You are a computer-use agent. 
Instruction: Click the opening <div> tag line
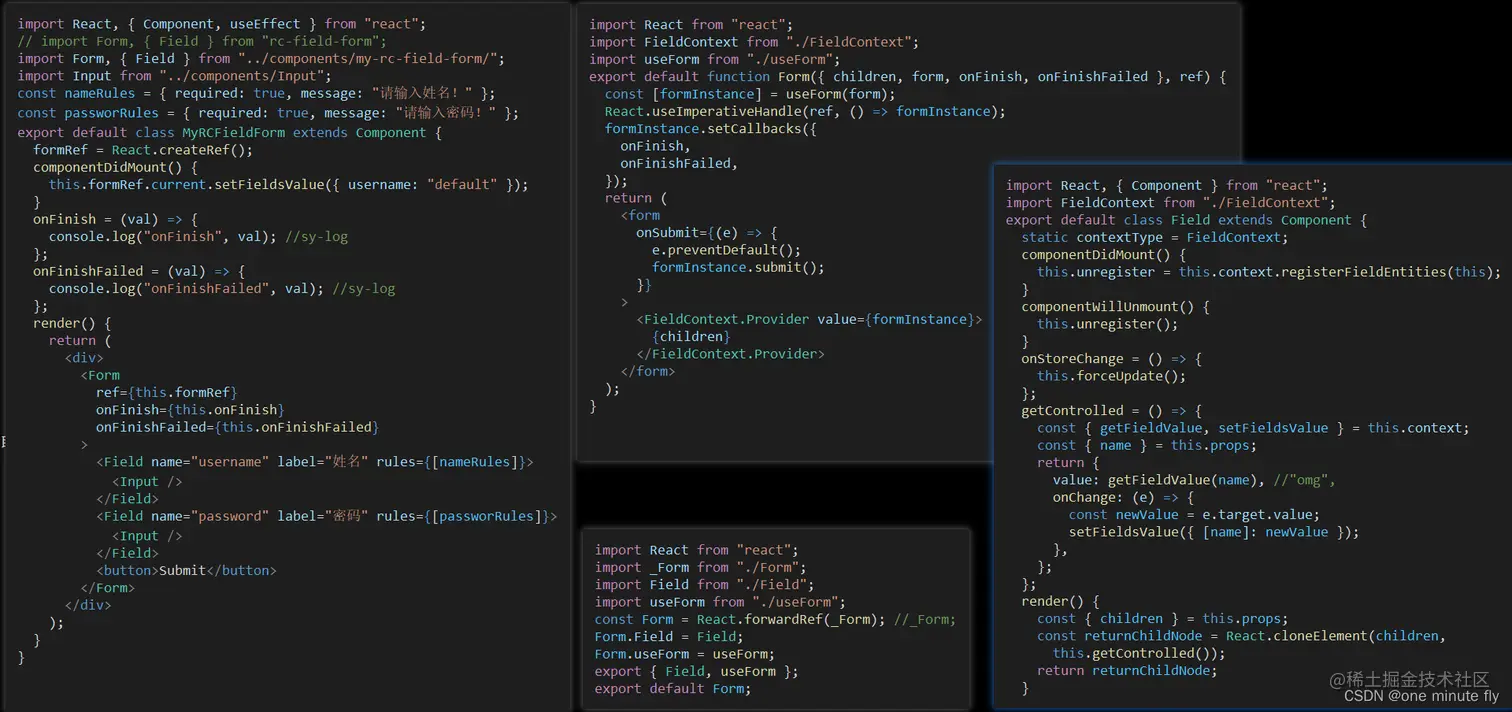click(x=84, y=357)
